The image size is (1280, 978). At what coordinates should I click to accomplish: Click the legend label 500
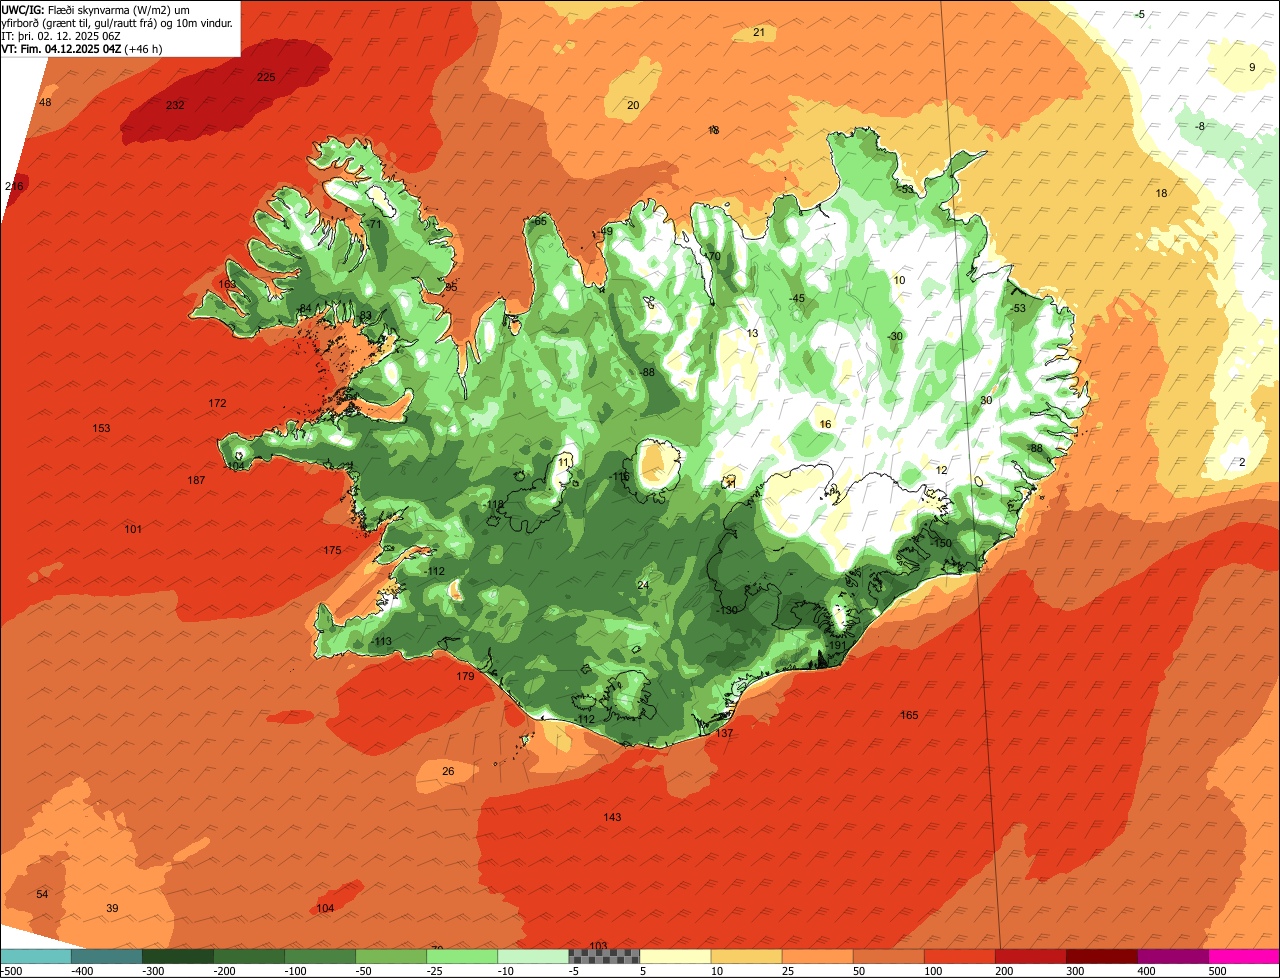(1217, 971)
